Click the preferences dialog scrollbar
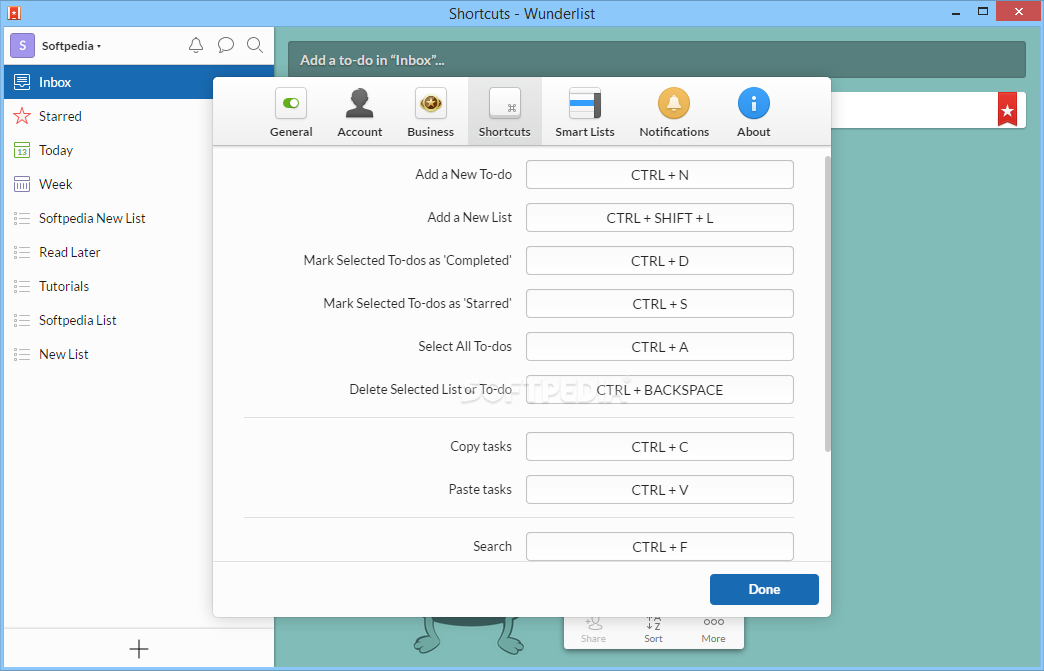Image resolution: width=1044 pixels, height=671 pixels. coord(828,304)
